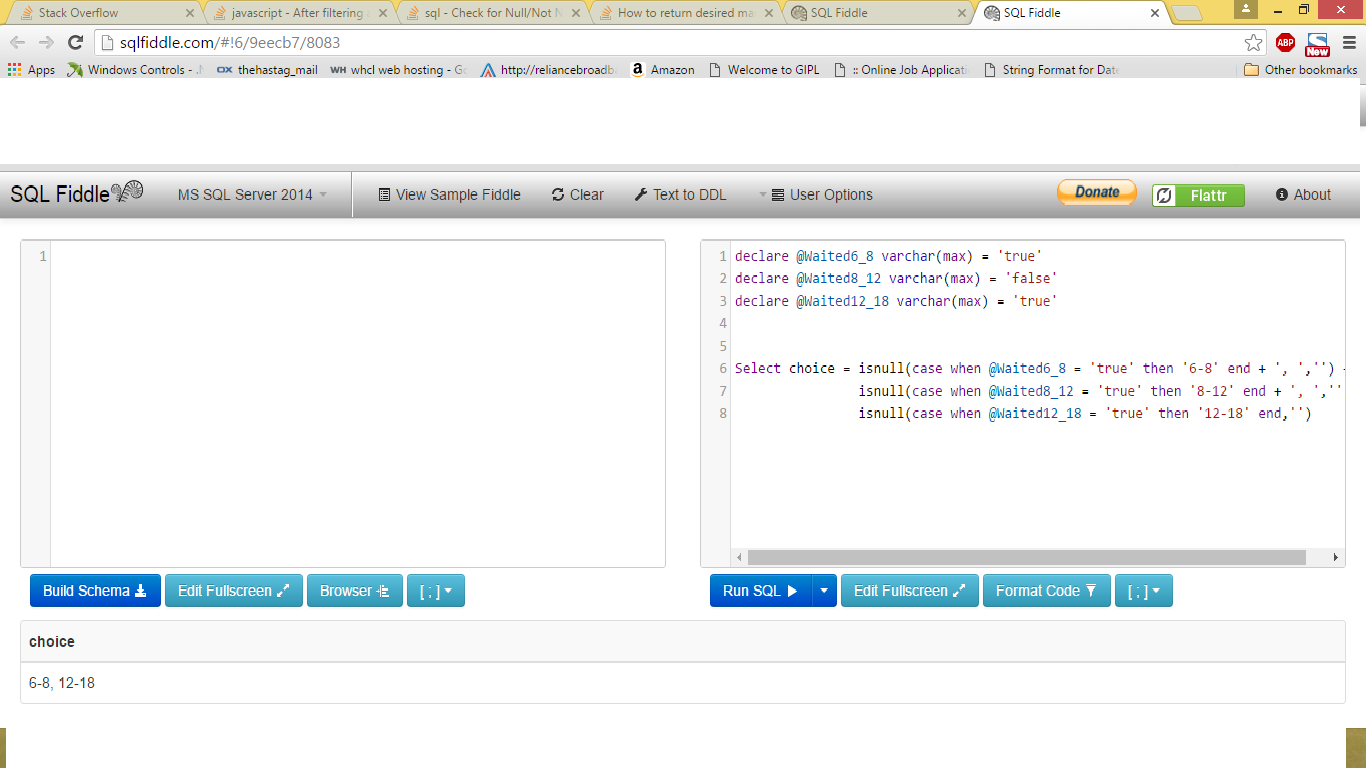Open View Sample Fiddle
Screen dimensions: 1366x768
tap(449, 195)
